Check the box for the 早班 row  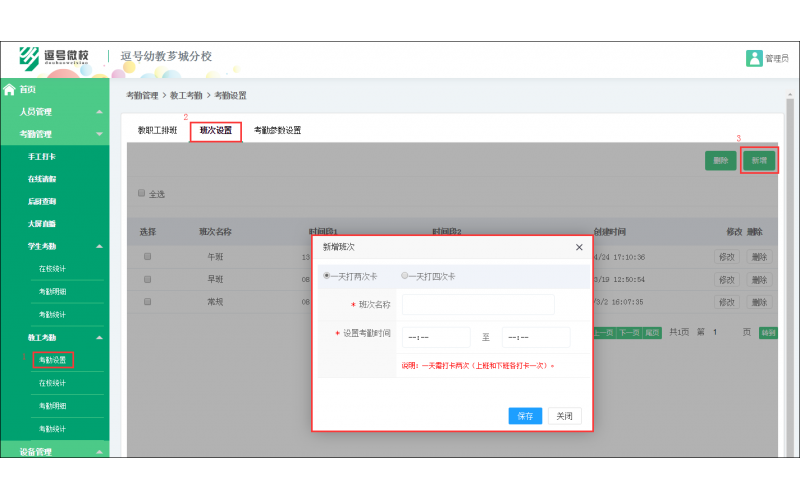click(147, 279)
